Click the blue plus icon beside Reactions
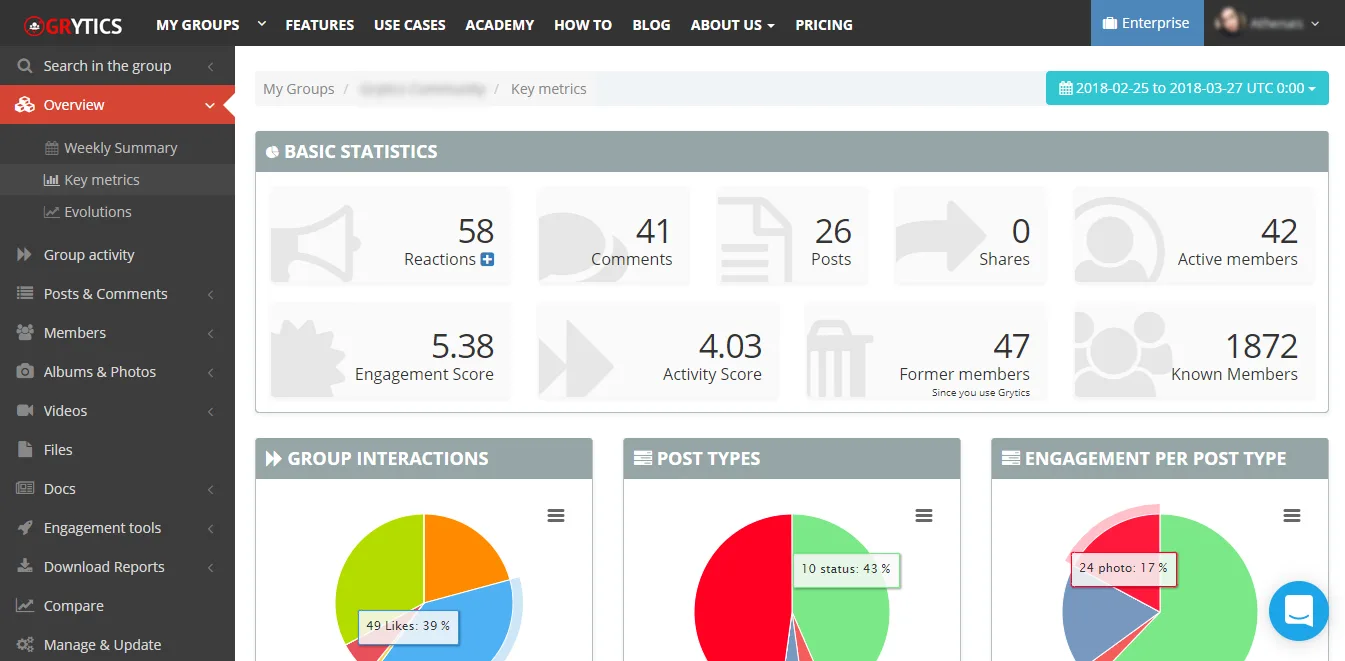 coord(487,260)
